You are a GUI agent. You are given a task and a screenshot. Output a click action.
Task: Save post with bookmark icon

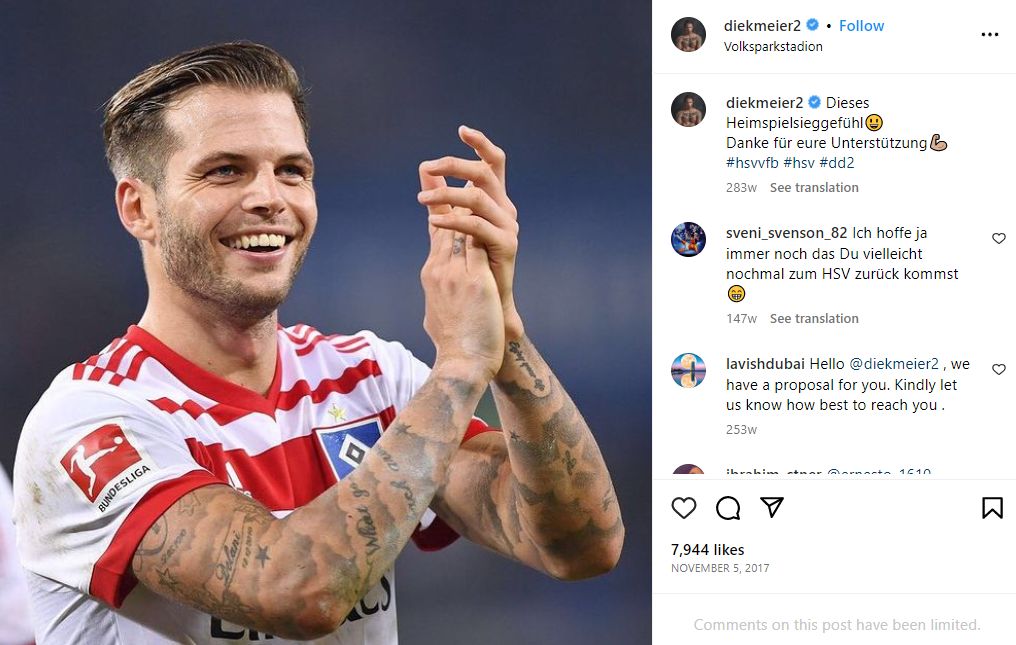(x=992, y=508)
